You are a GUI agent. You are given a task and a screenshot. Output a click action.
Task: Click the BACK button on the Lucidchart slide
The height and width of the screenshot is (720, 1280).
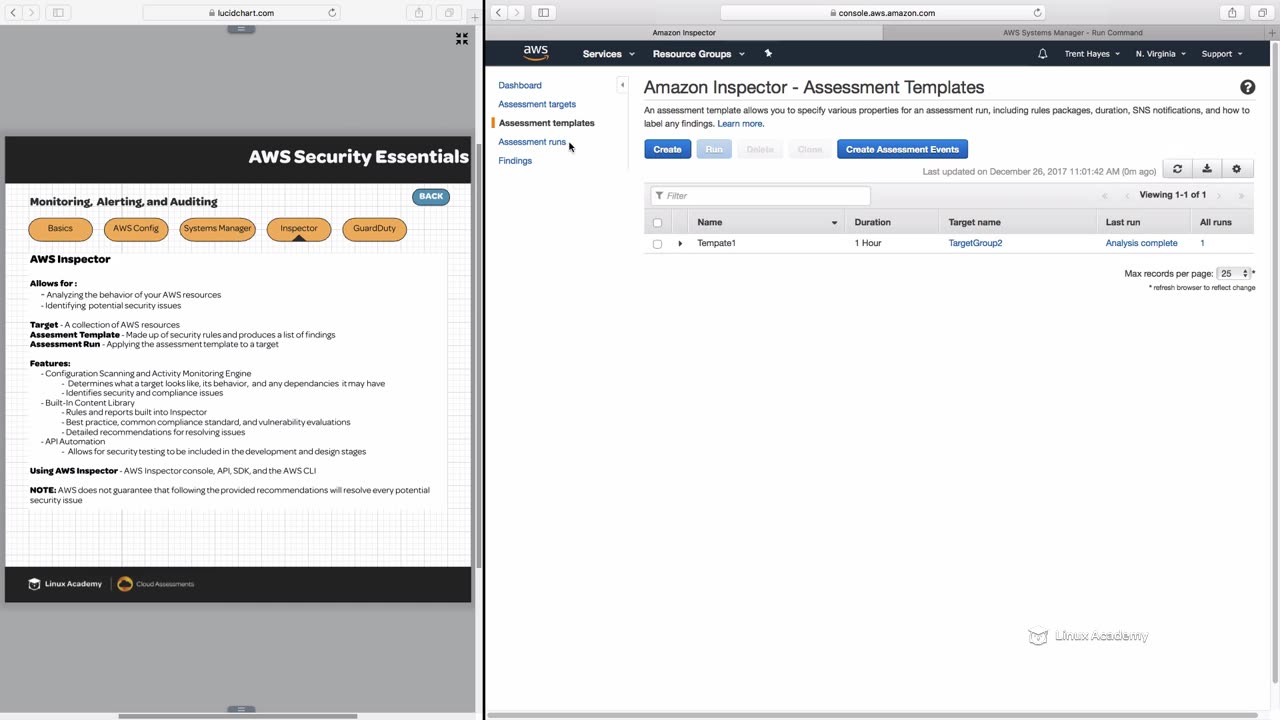[431, 197]
